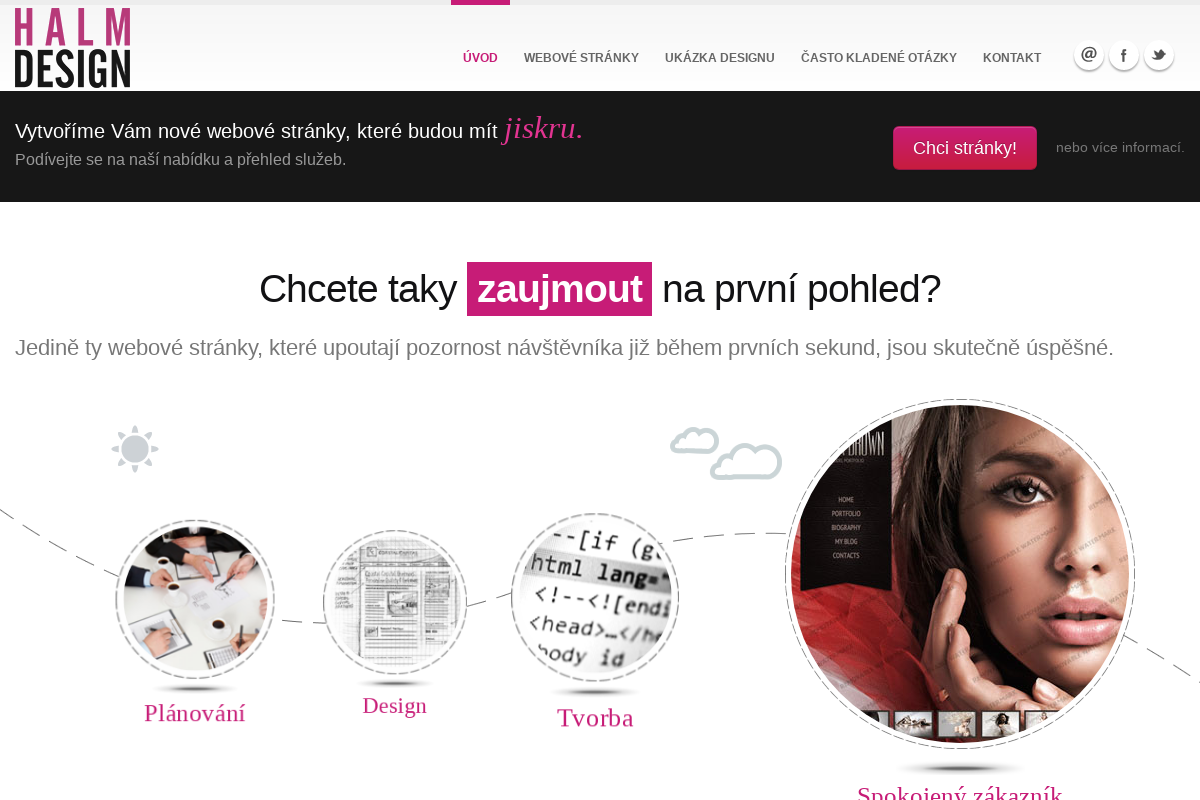Follow the 'nebo více informací' link
The height and width of the screenshot is (800, 1200).
[1120, 148]
